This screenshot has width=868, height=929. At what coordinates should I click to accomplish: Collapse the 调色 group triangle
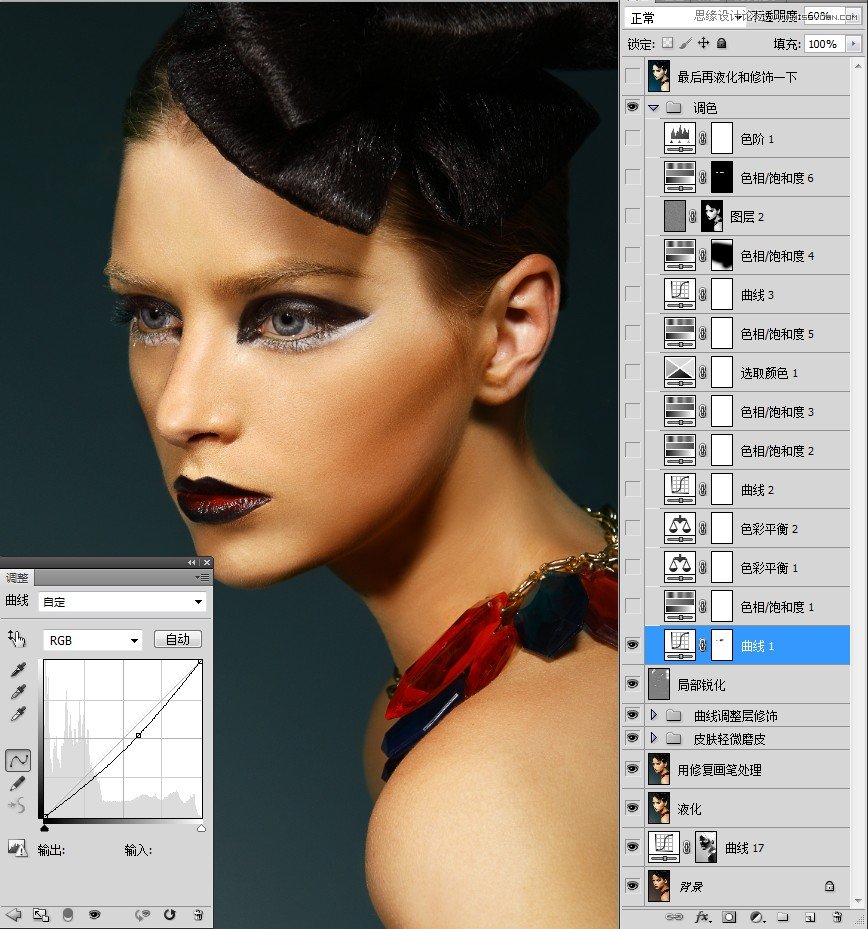point(654,107)
